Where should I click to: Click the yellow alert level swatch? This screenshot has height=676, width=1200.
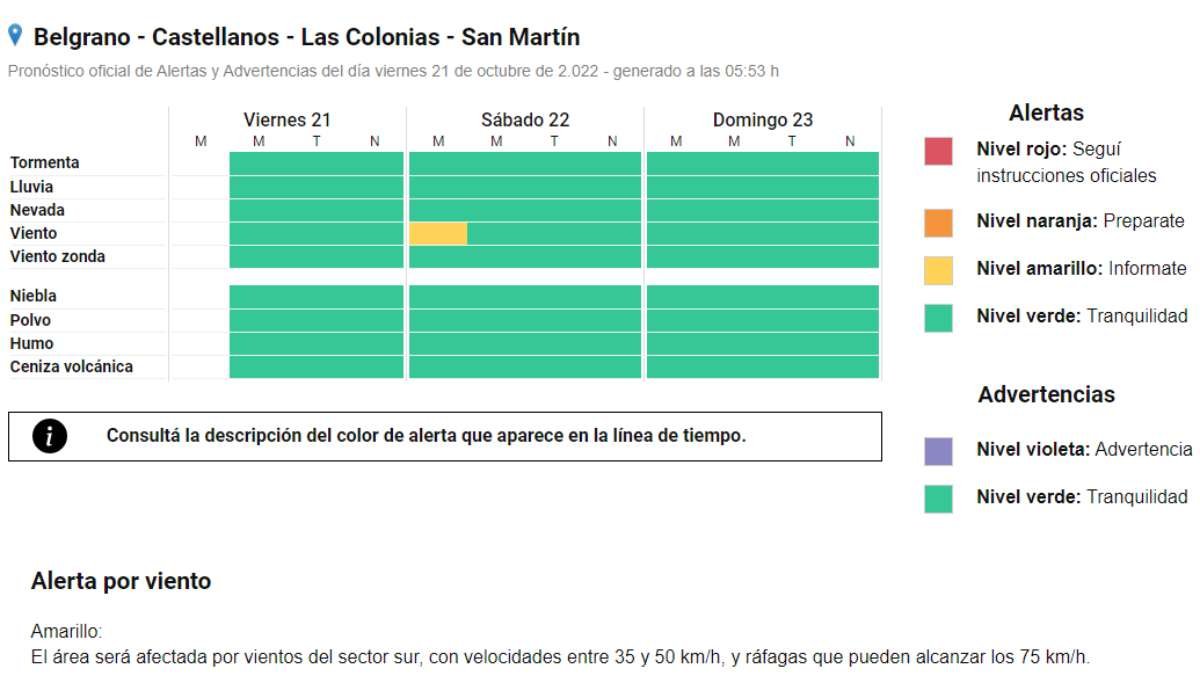pyautogui.click(x=938, y=270)
